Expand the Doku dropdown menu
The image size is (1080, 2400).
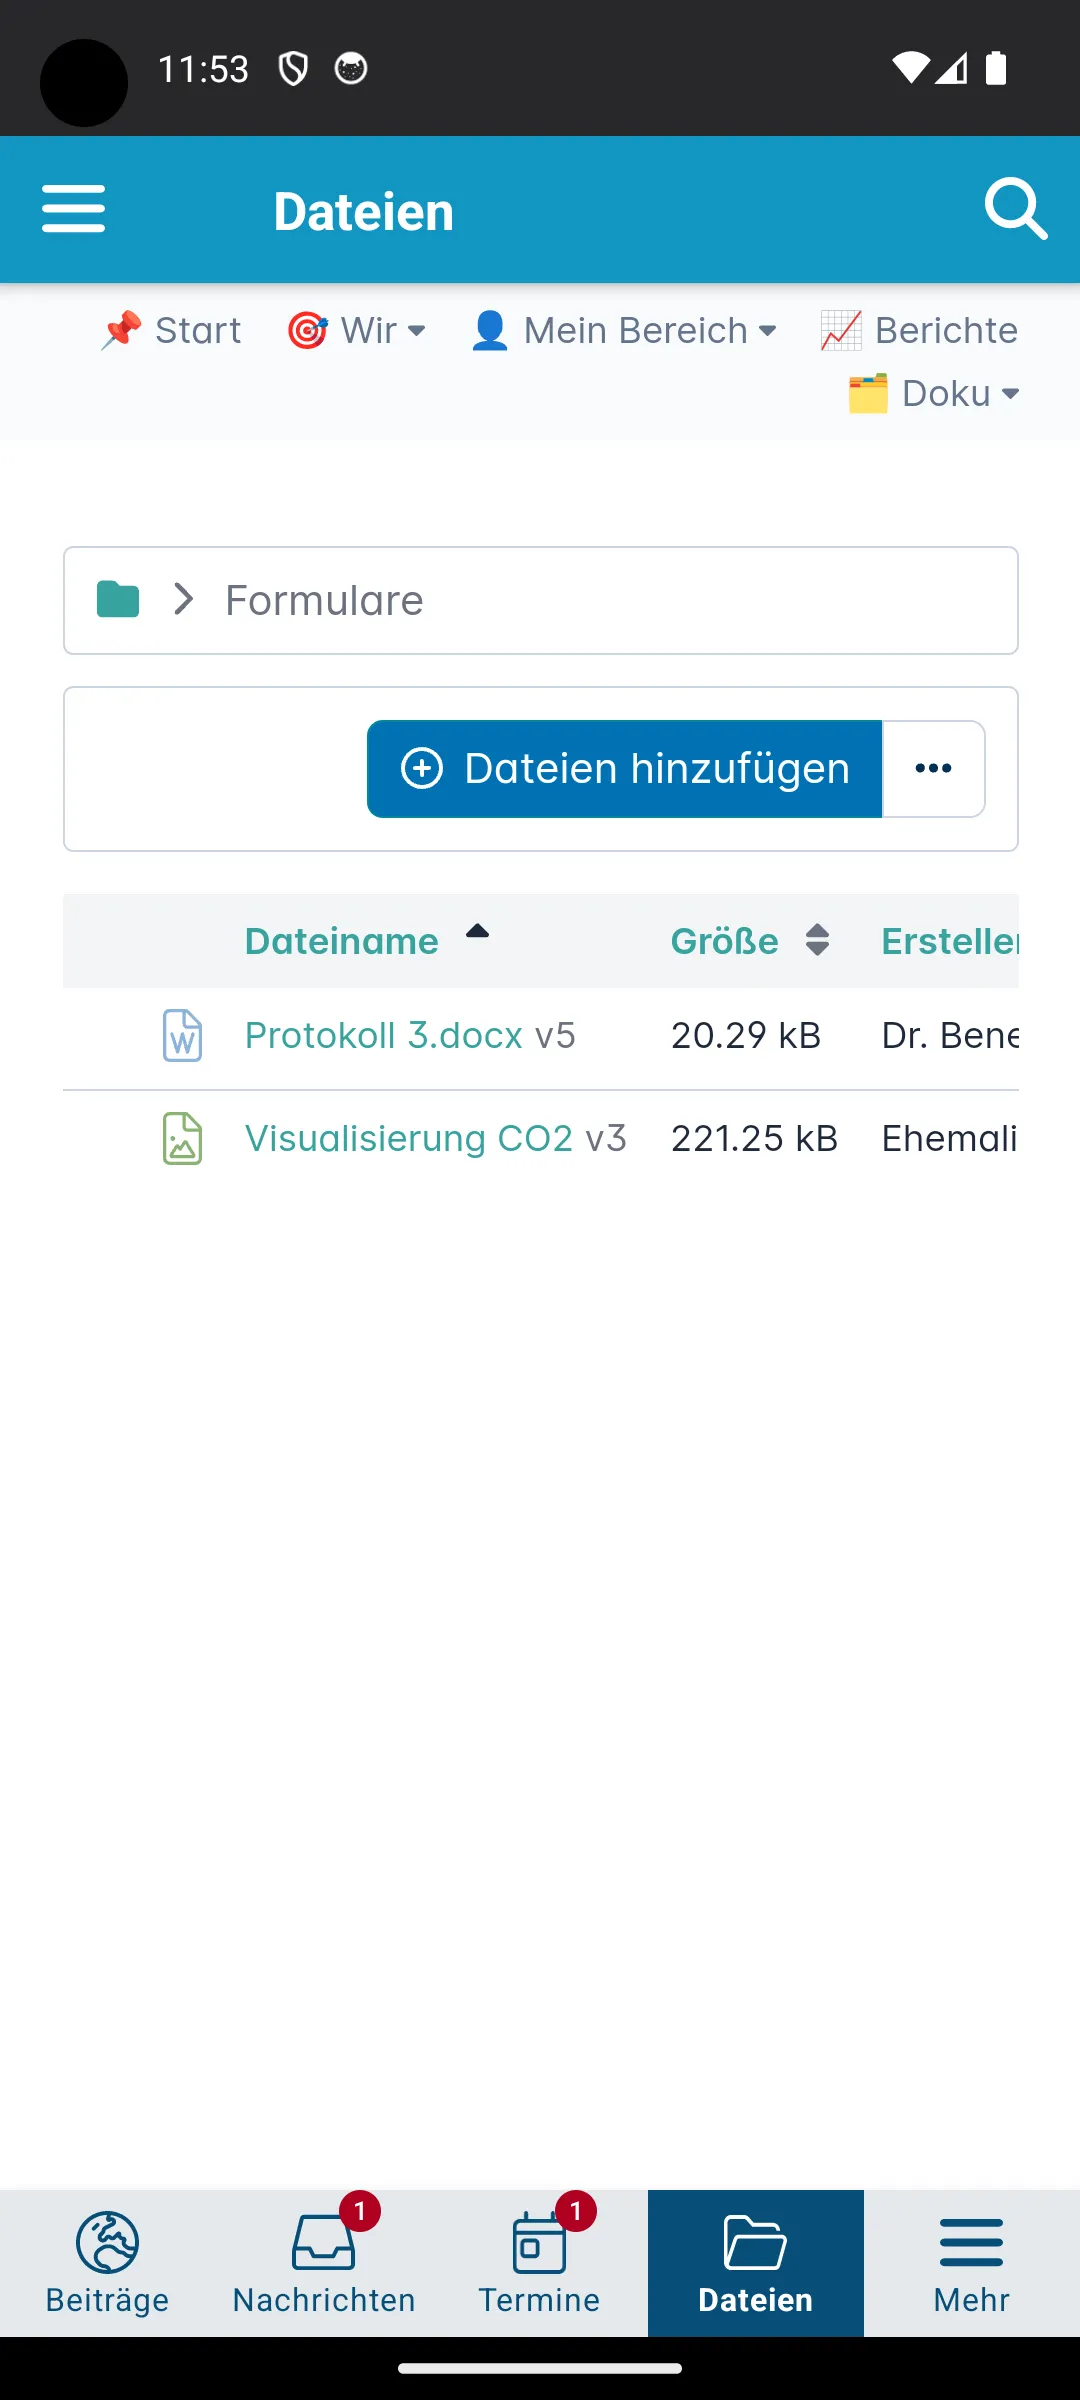(x=934, y=393)
